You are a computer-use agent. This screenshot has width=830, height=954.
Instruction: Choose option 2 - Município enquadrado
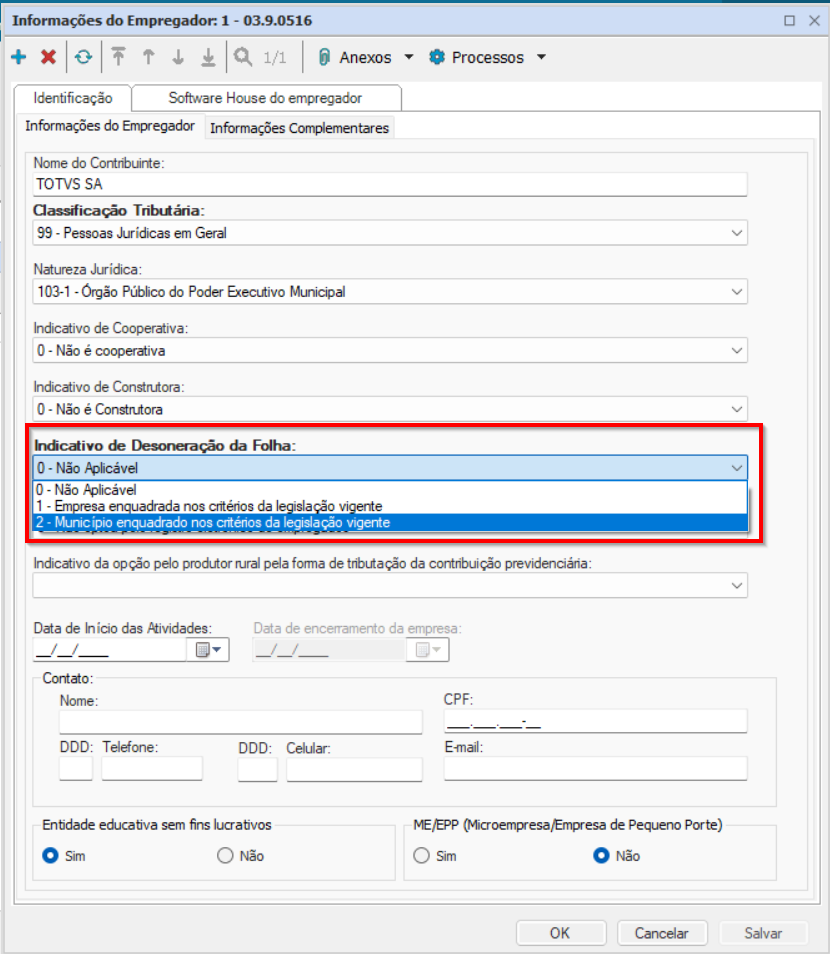point(212,523)
